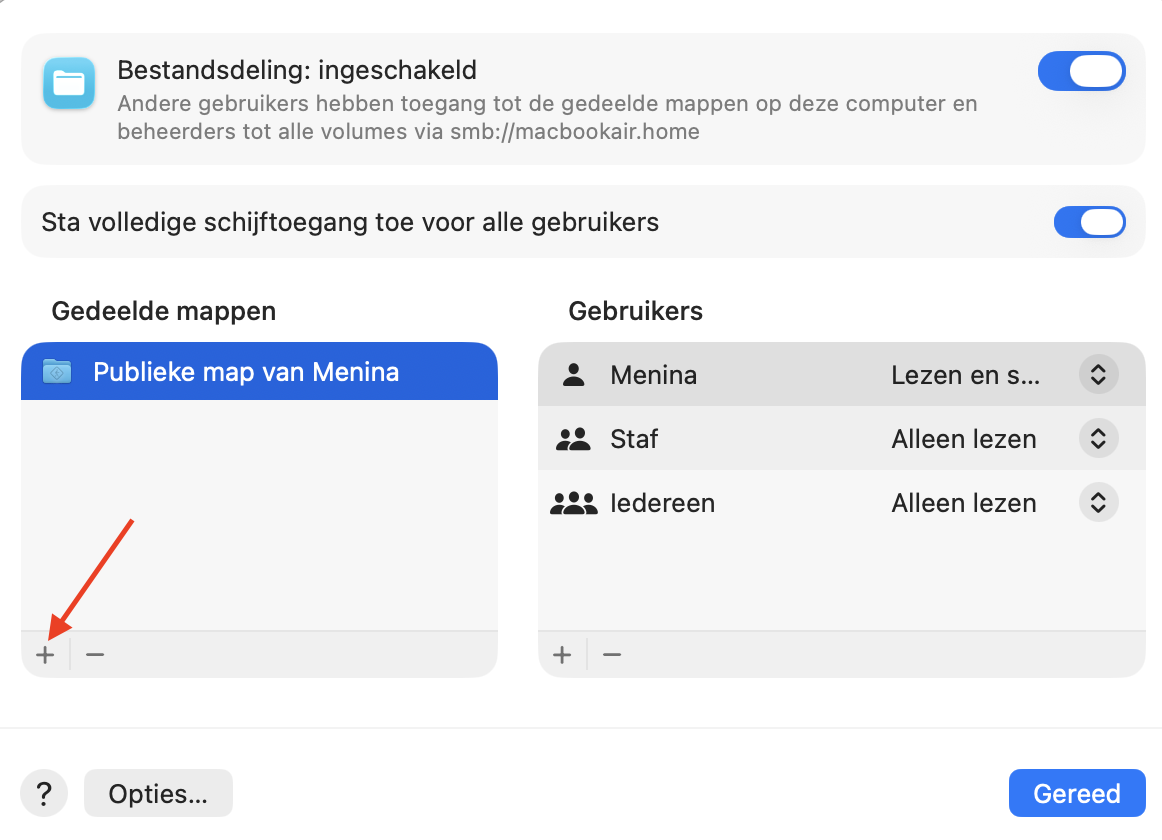This screenshot has width=1162, height=840.
Task: Open Opties settings
Action: coord(158,792)
